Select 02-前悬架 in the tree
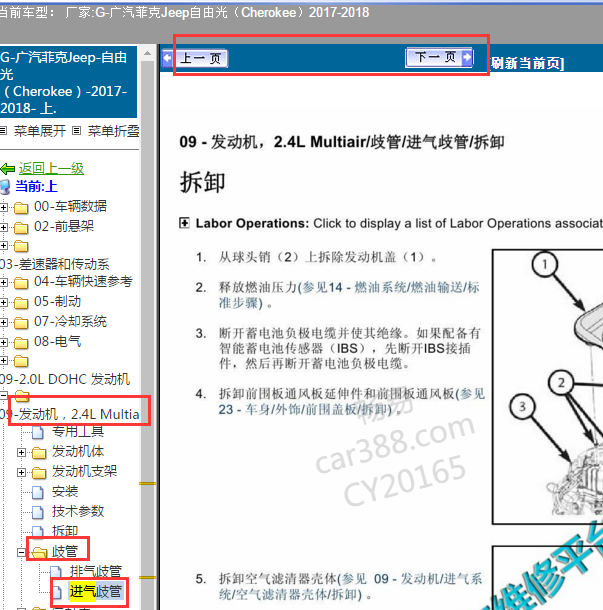 point(64,226)
